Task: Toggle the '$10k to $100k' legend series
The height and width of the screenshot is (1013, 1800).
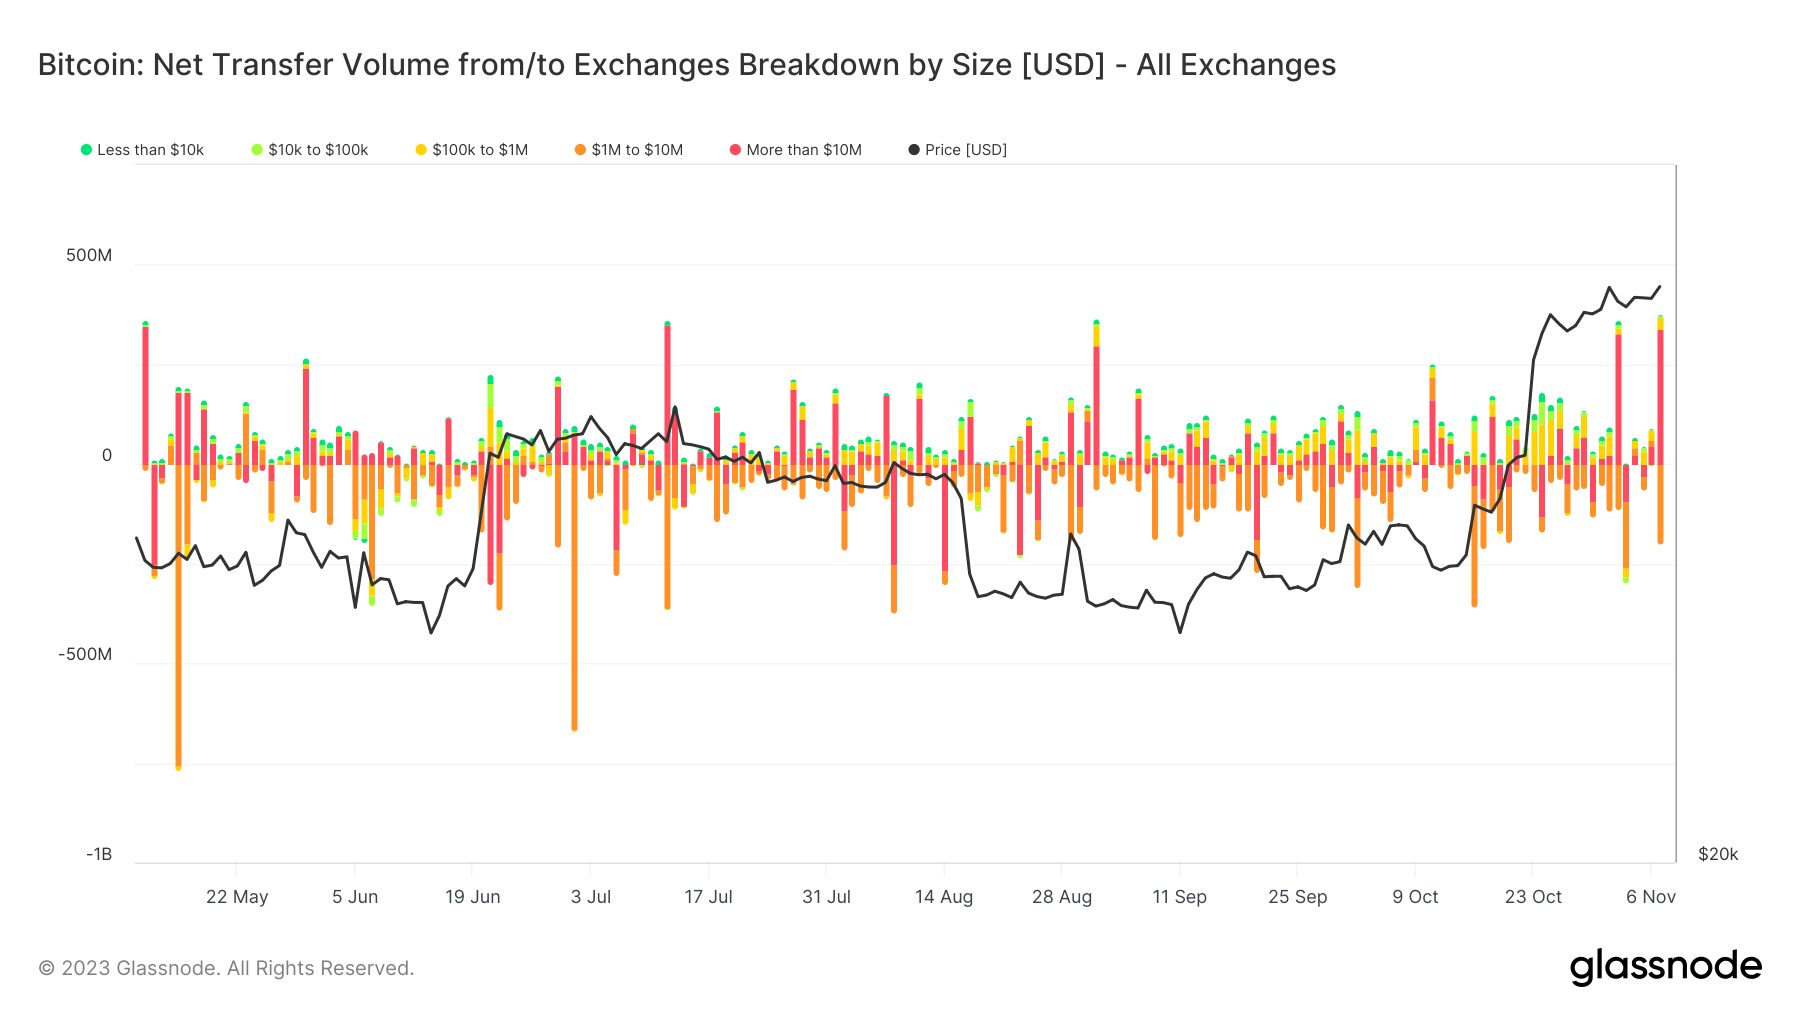Action: click(318, 150)
